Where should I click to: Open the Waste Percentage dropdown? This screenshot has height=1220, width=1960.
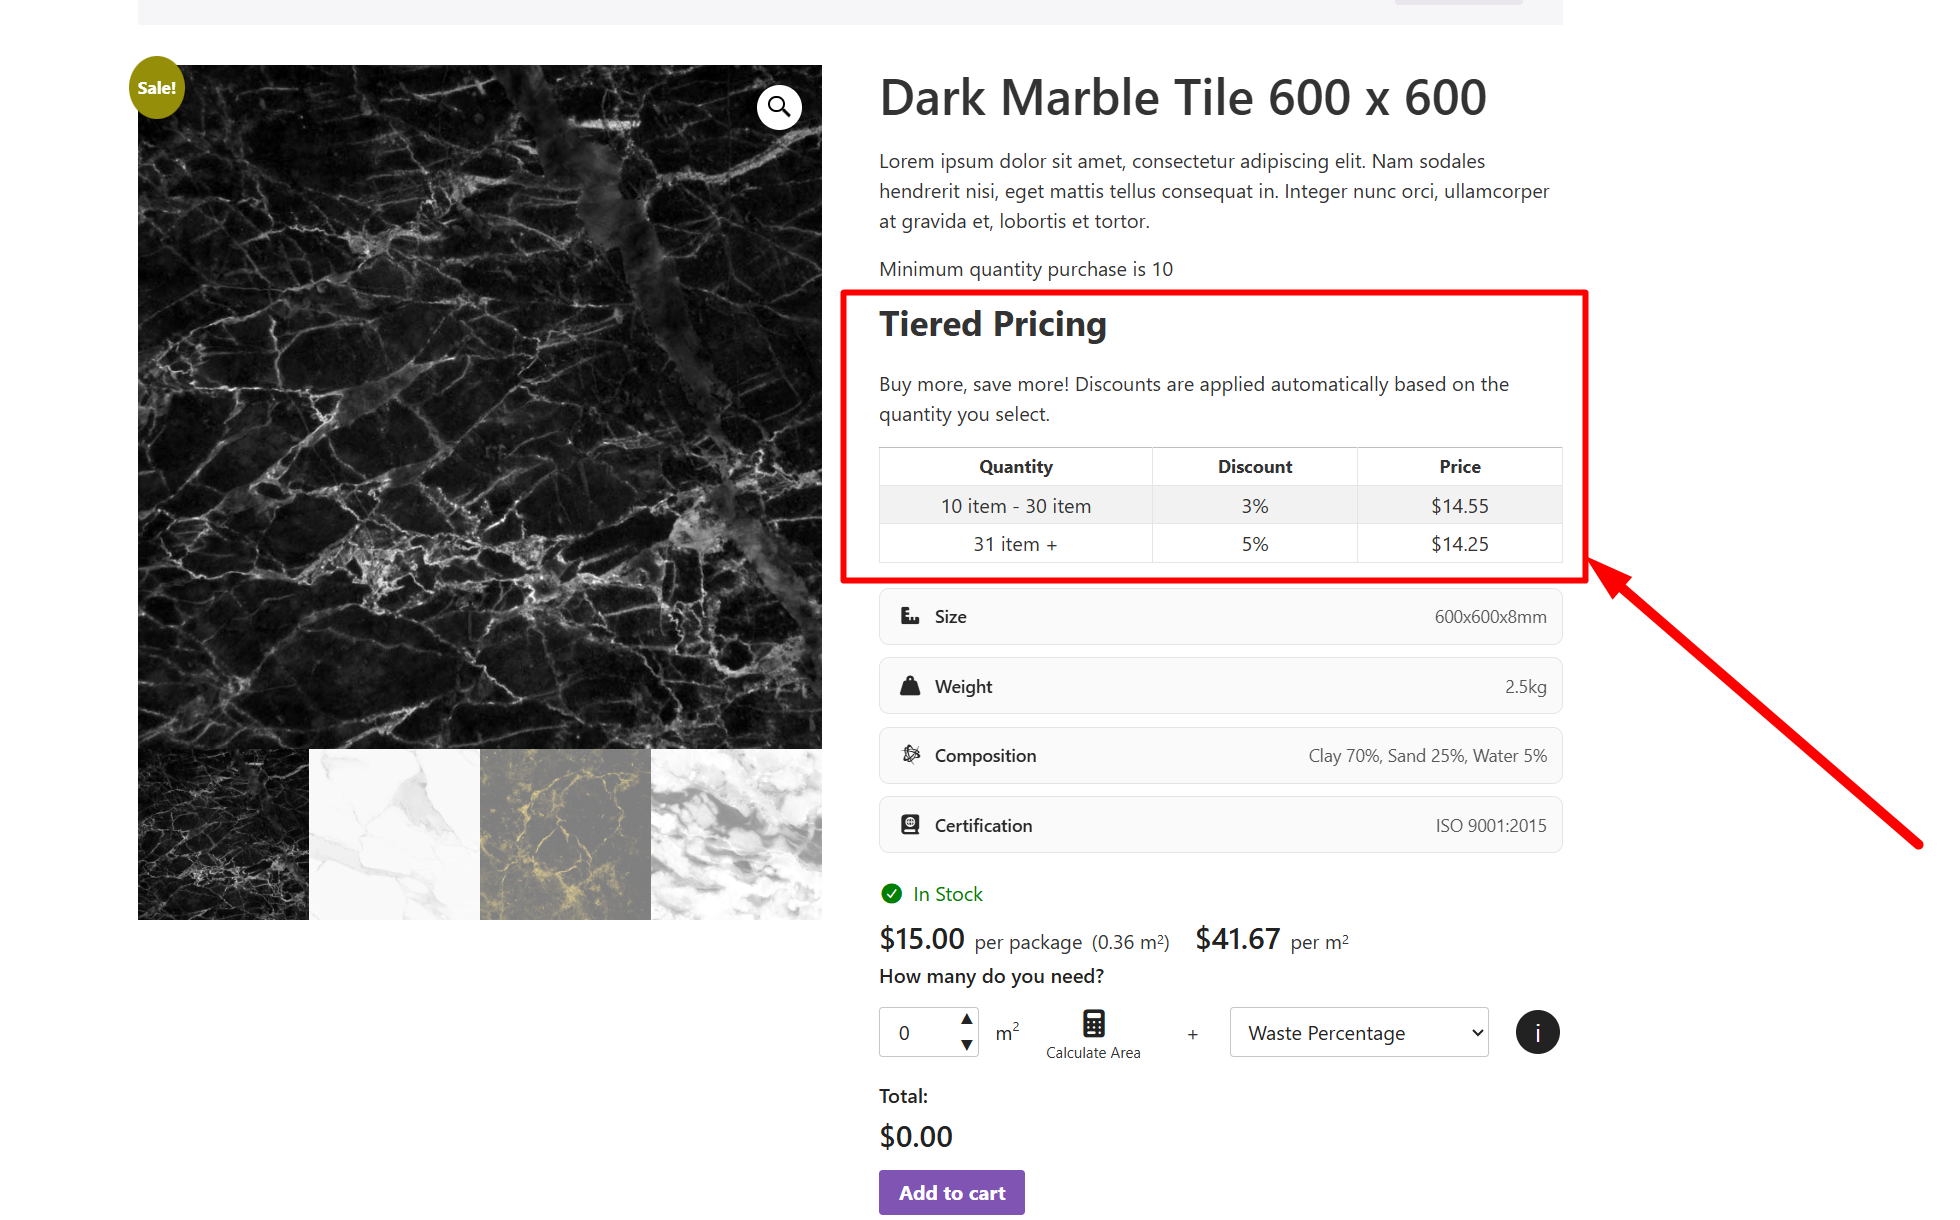[1359, 1033]
